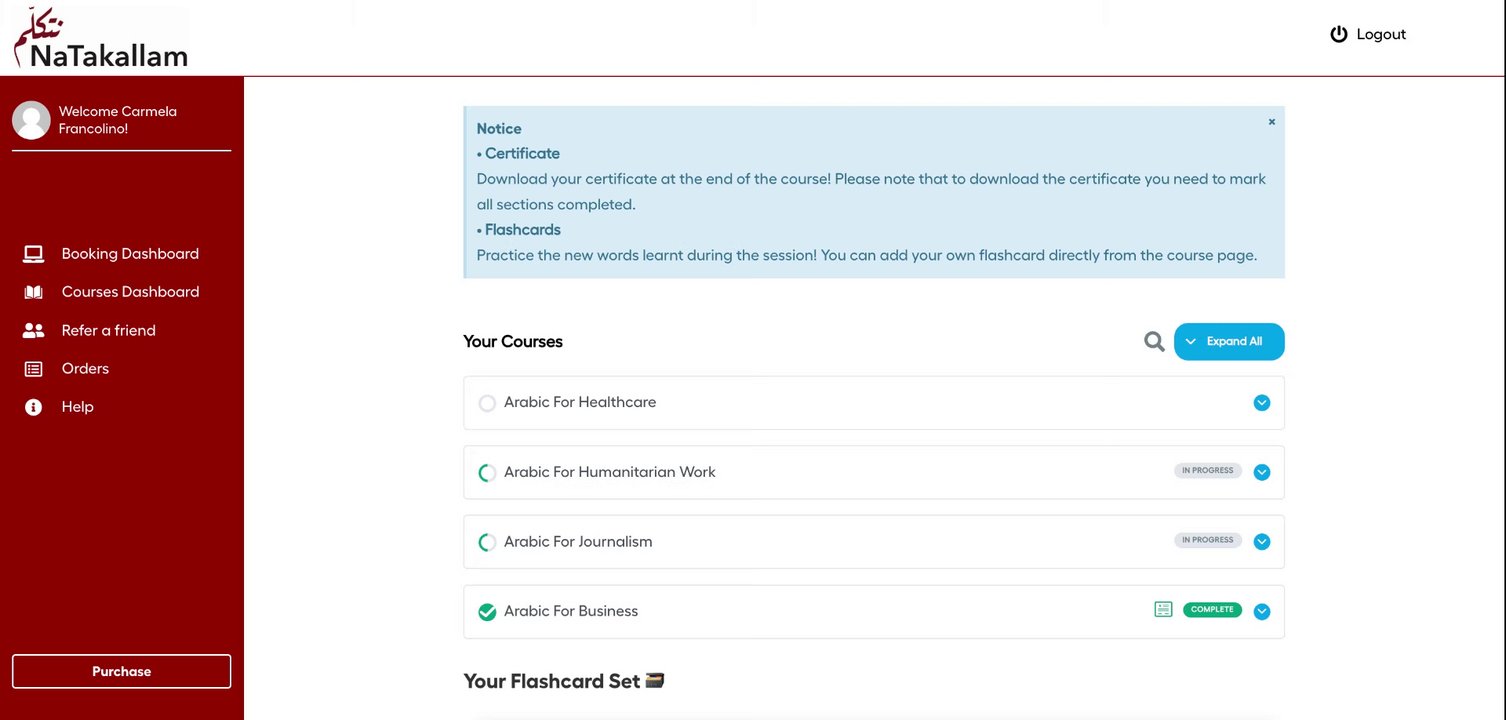
Task: Toggle Arabic For Humanitarian Work progress circle
Action: [487, 473]
